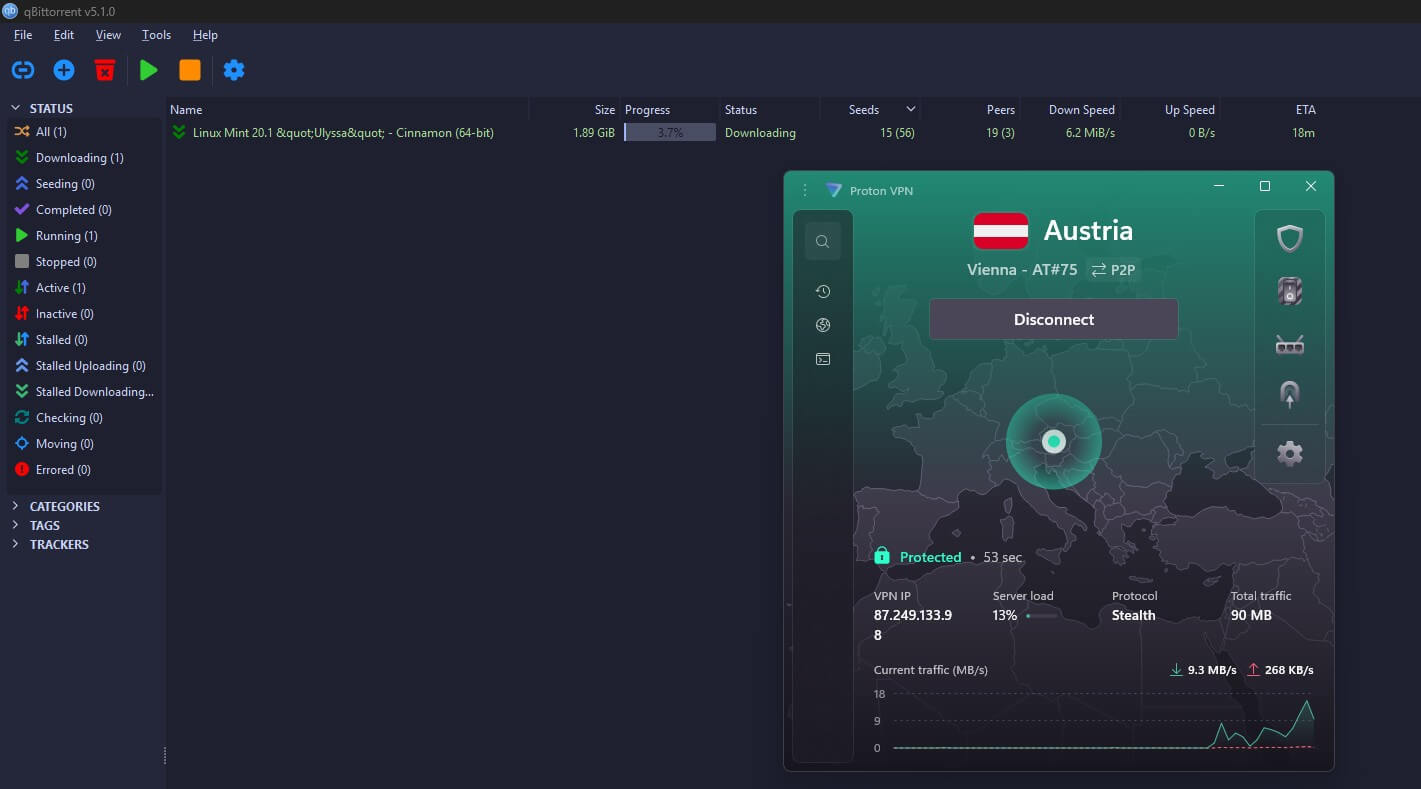Select the Stopped (0) filter
This screenshot has width=1421, height=789.
[x=84, y=262]
